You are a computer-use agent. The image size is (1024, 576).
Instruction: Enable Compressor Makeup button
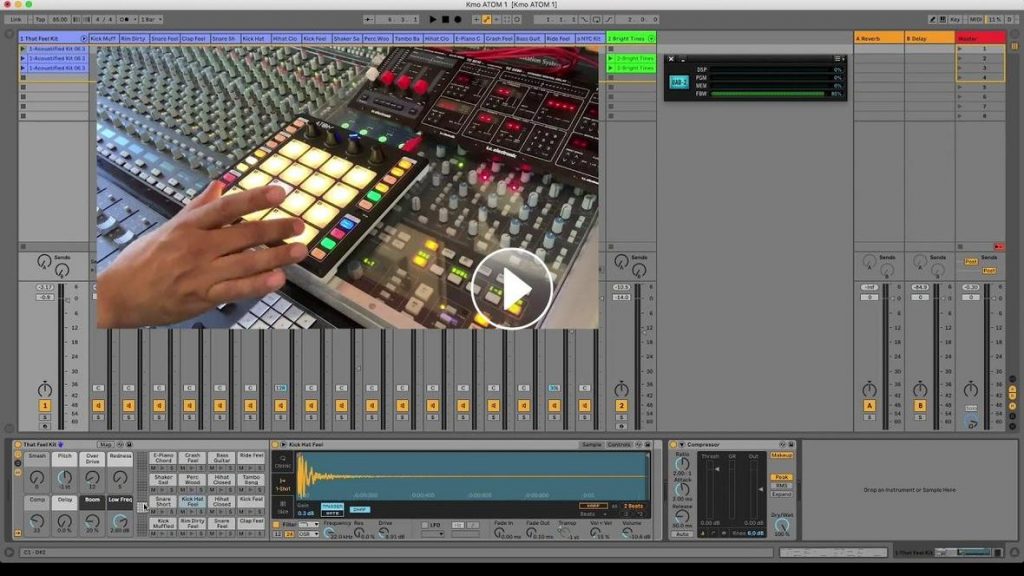(x=781, y=455)
